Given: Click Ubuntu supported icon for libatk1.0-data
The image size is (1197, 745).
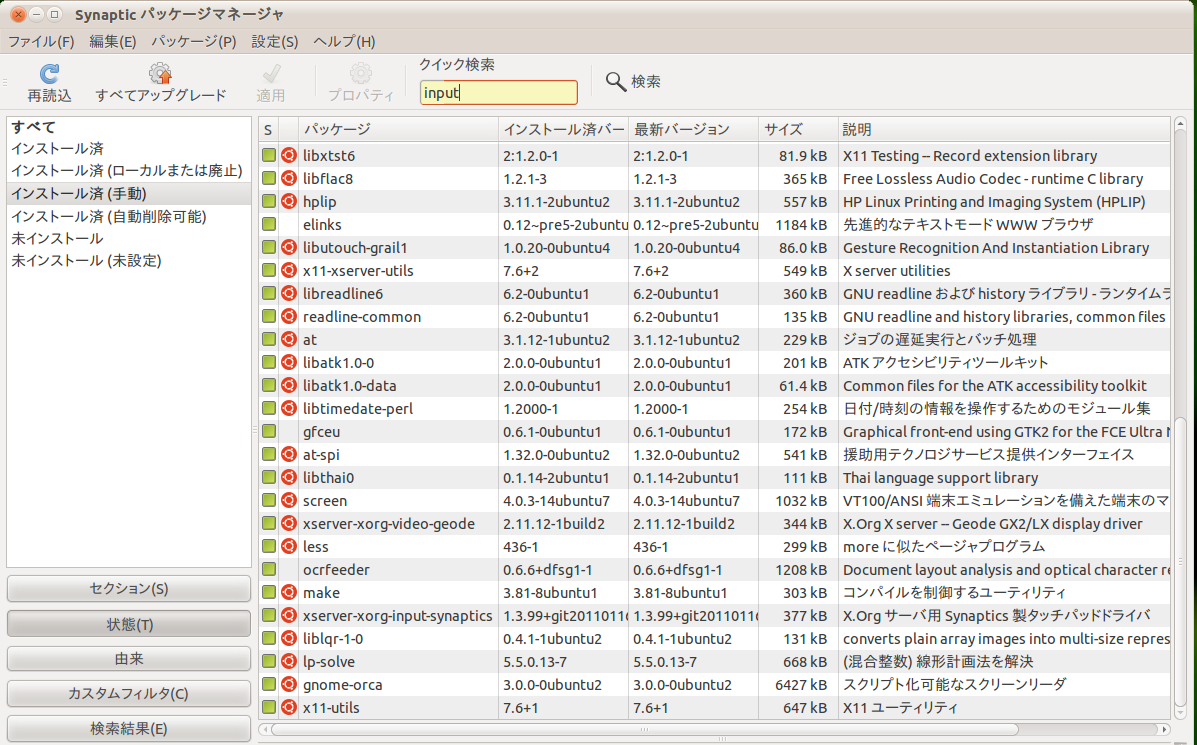Looking at the screenshot, I should [x=289, y=385].
